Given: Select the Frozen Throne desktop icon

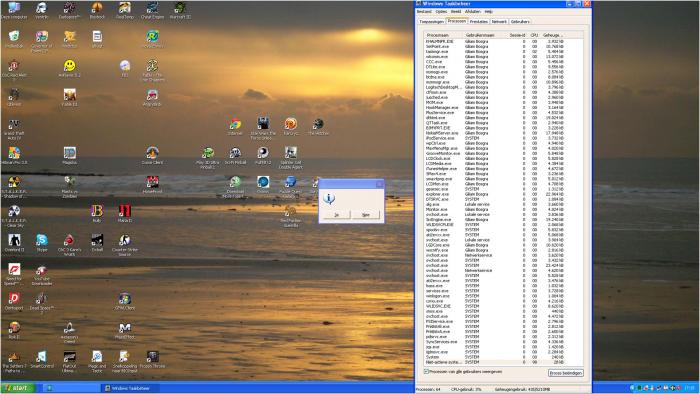Looking at the screenshot, I should pyautogui.click(x=152, y=359).
